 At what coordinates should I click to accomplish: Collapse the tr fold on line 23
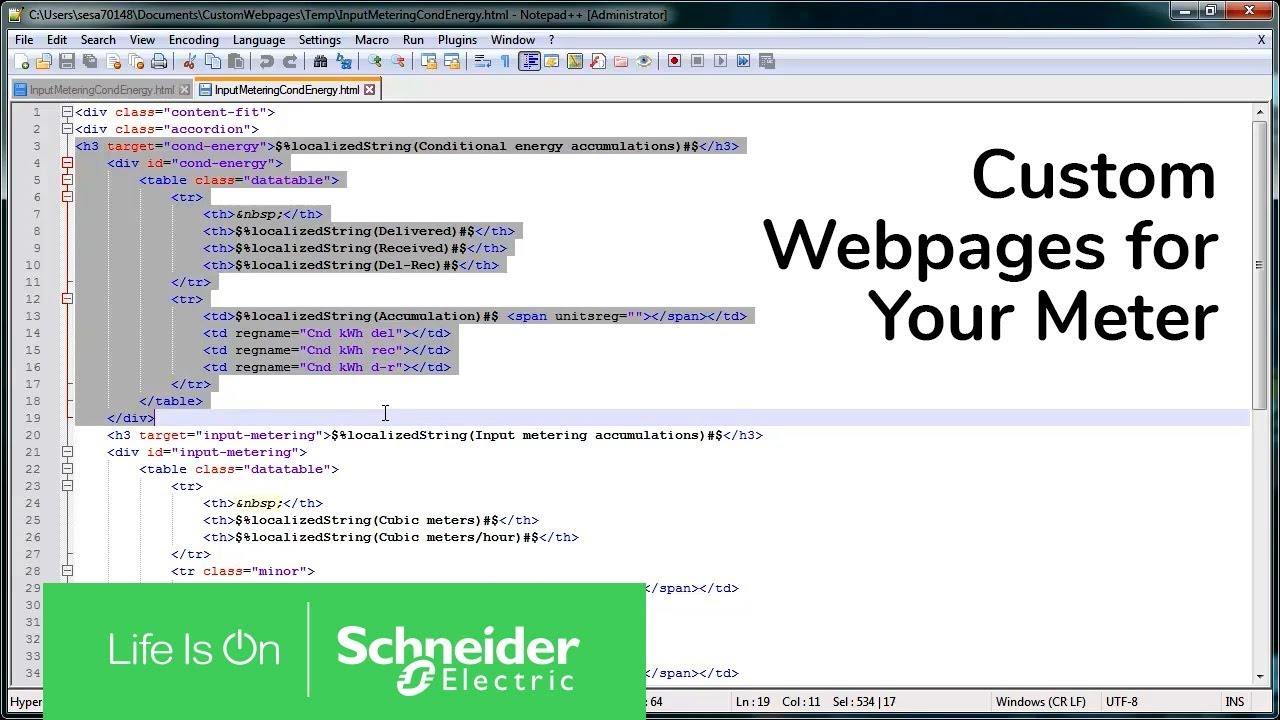(x=67, y=486)
